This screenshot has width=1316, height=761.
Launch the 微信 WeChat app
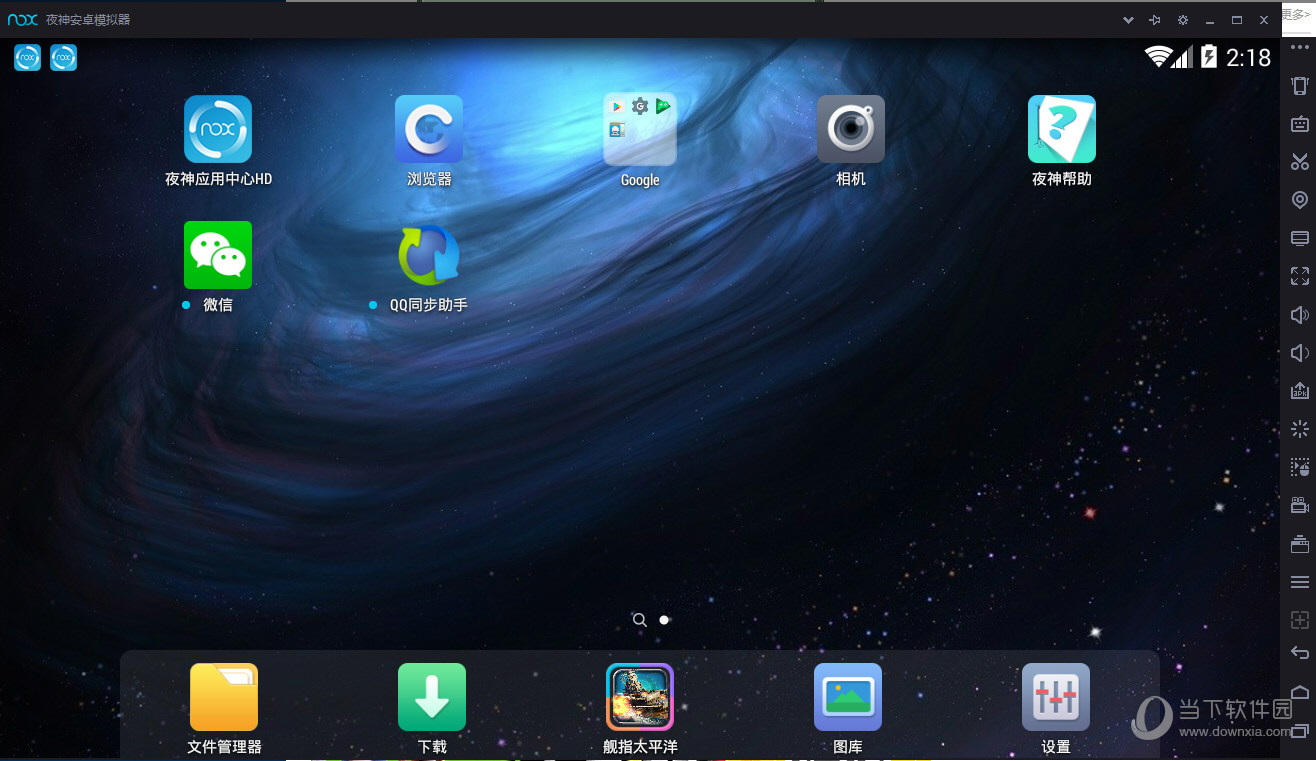tap(218, 255)
